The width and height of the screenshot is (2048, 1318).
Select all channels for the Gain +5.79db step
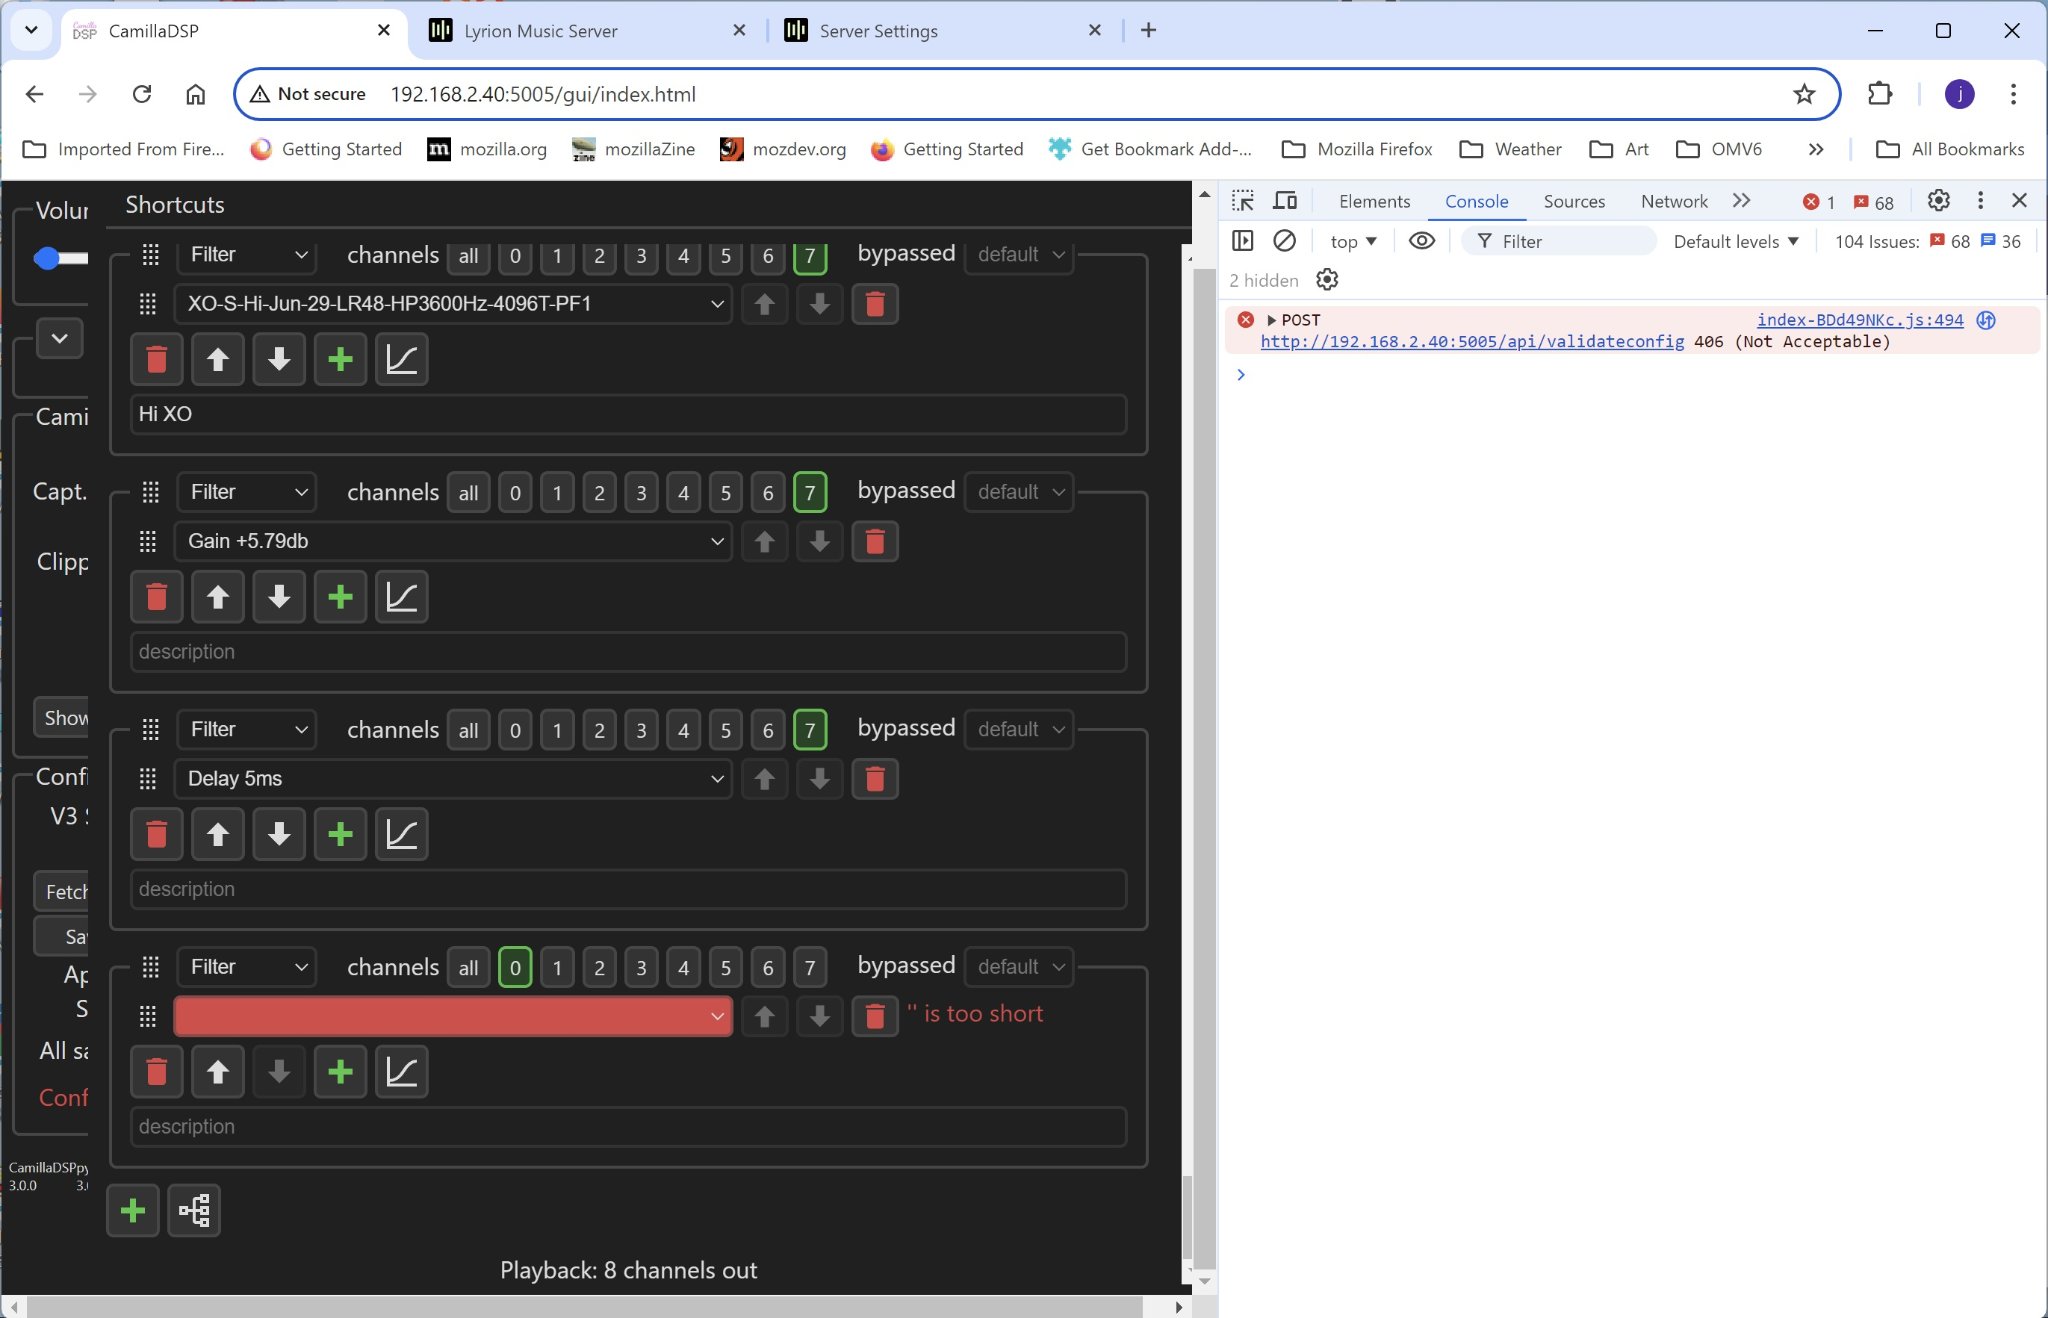pos(468,493)
